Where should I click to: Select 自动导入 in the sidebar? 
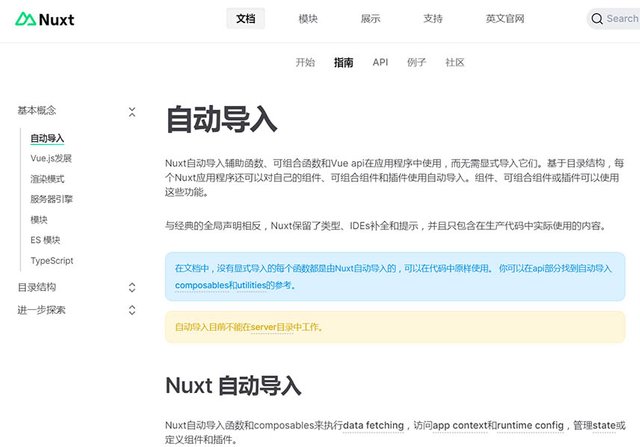tap(47, 138)
